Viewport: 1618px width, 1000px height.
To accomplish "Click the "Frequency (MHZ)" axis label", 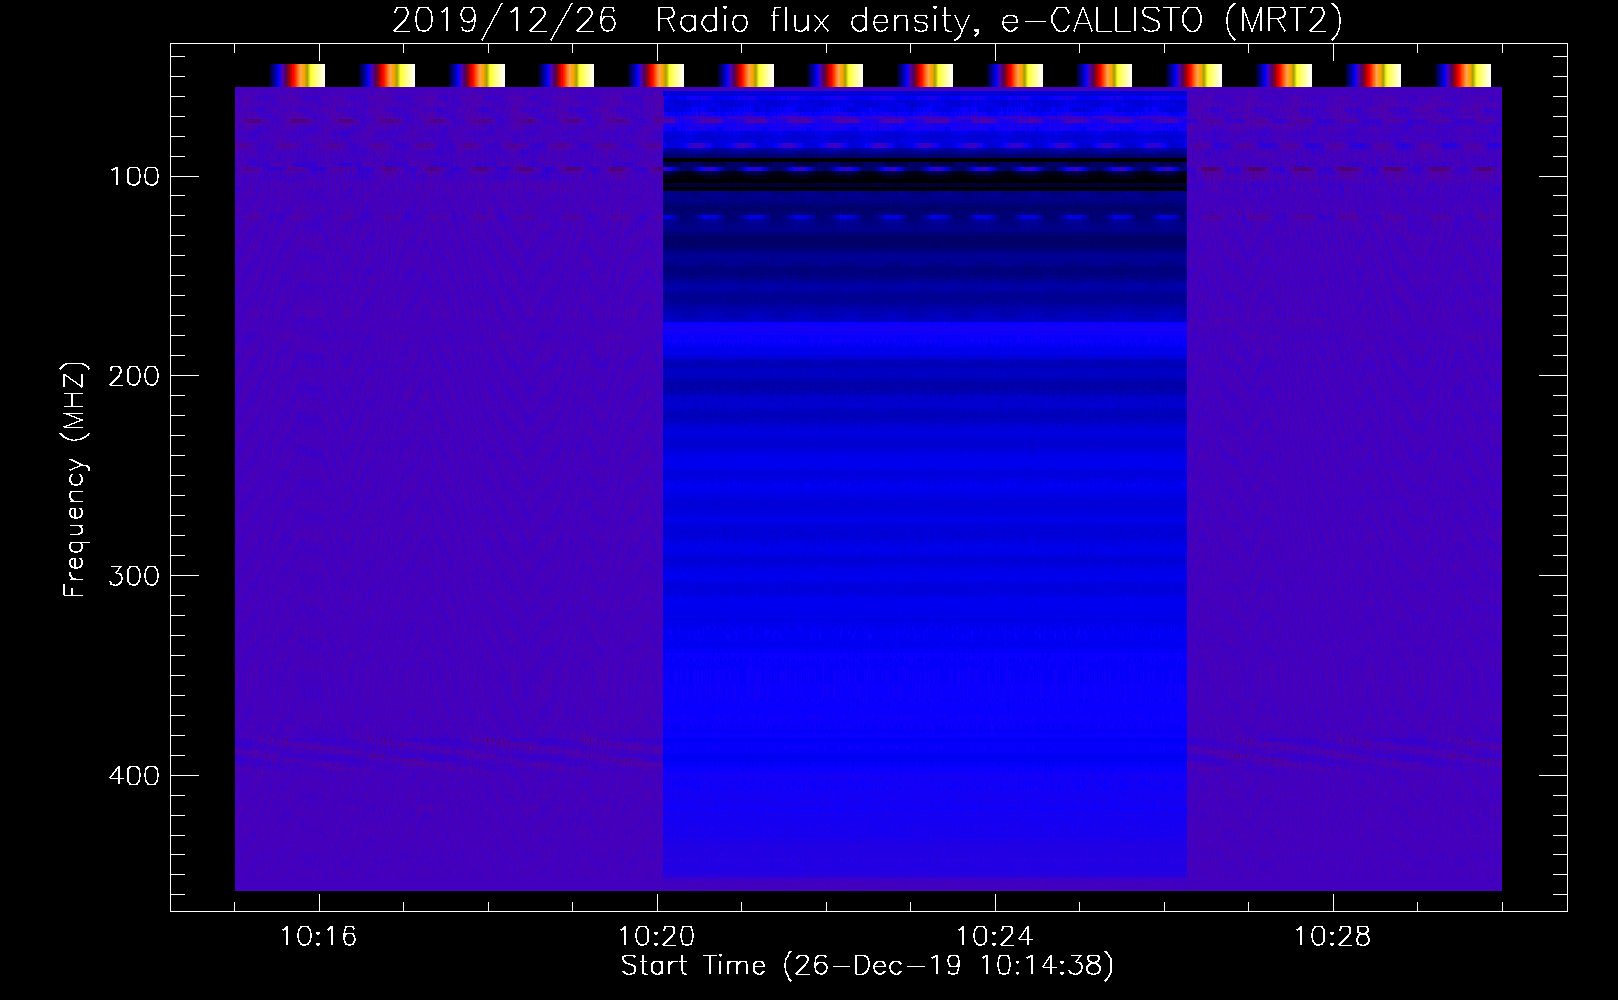I will click(x=75, y=479).
